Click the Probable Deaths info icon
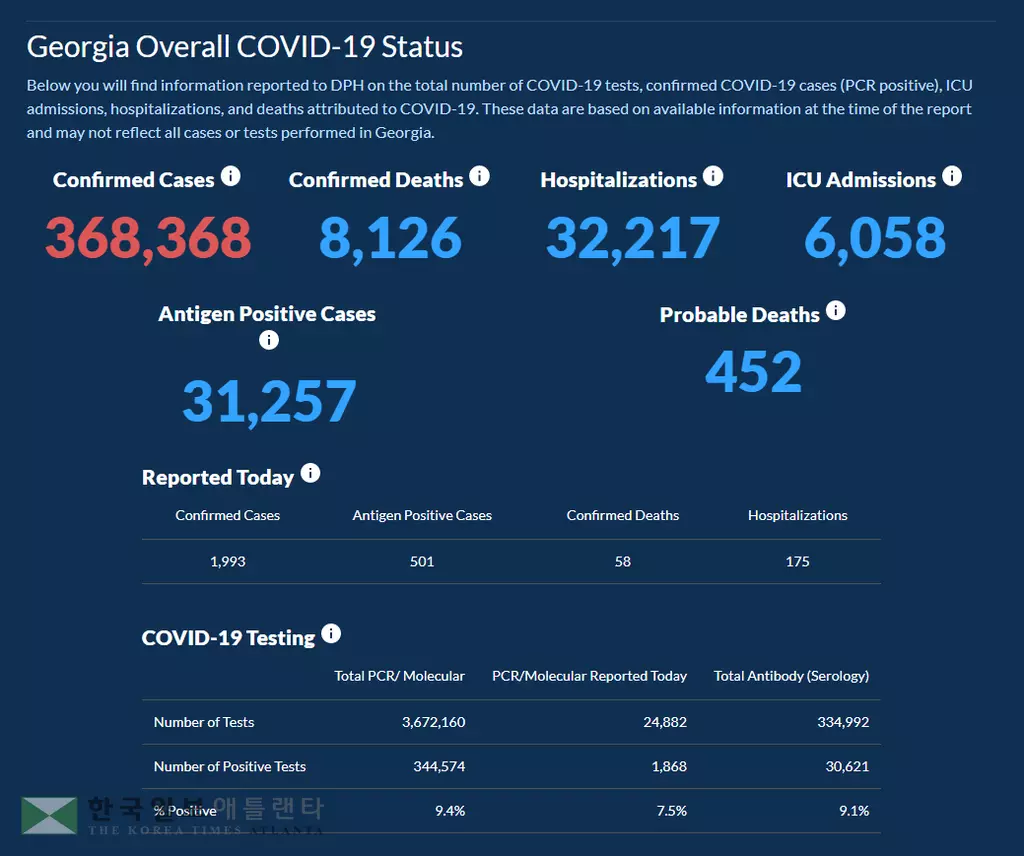The width and height of the screenshot is (1024, 856). tap(836, 311)
